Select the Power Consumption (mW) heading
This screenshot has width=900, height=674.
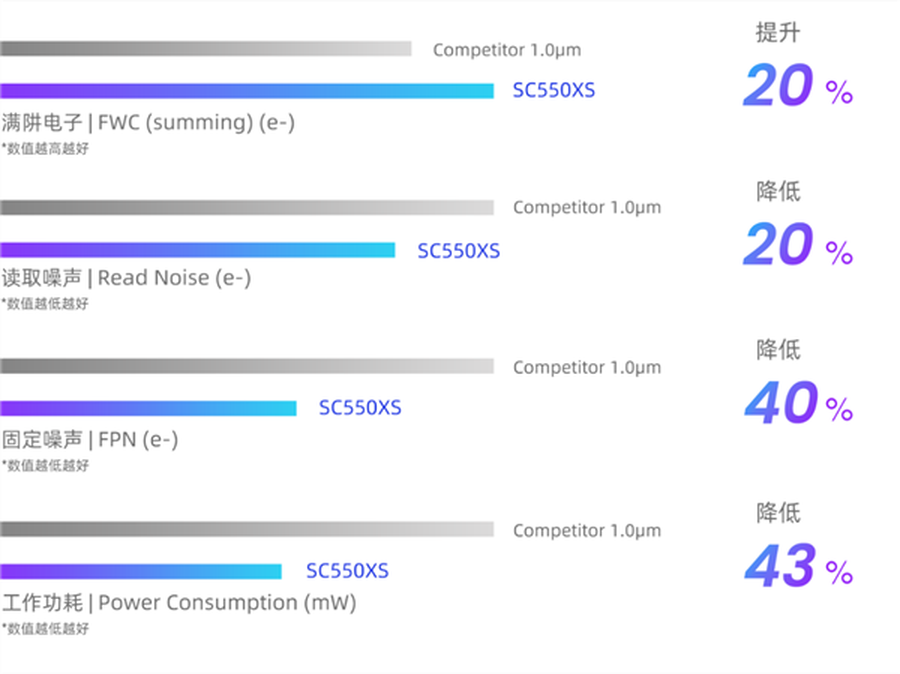[179, 604]
